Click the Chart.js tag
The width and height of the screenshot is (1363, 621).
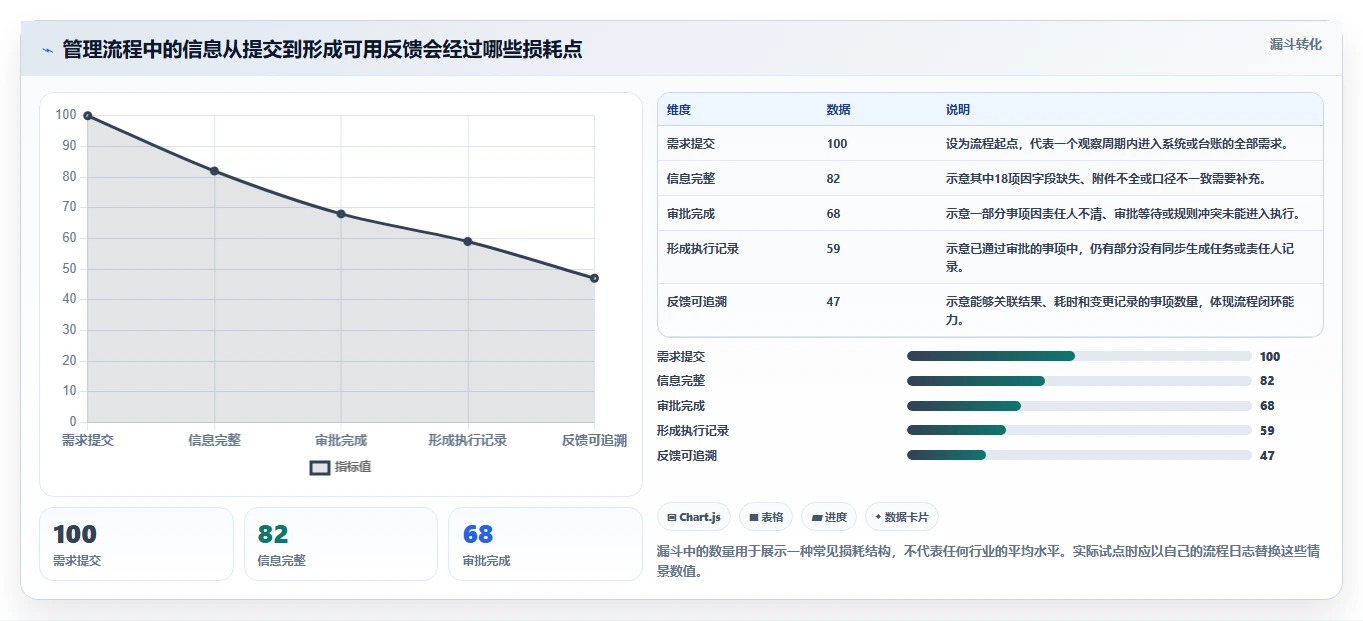[x=694, y=517]
